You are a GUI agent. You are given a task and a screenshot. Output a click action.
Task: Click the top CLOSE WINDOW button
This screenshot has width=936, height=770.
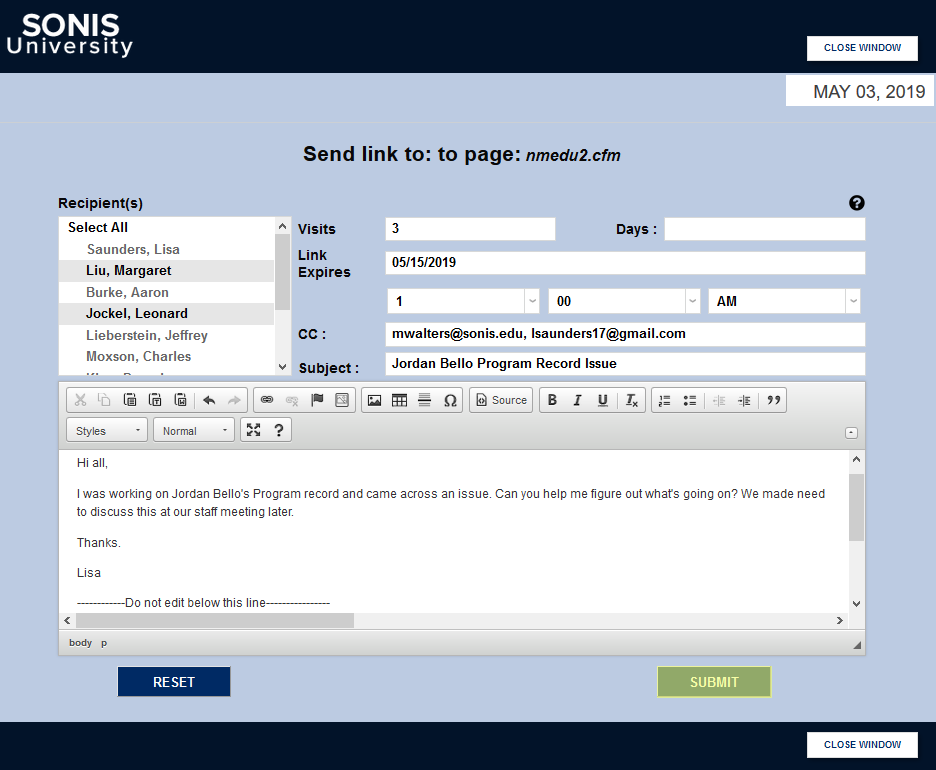862,48
